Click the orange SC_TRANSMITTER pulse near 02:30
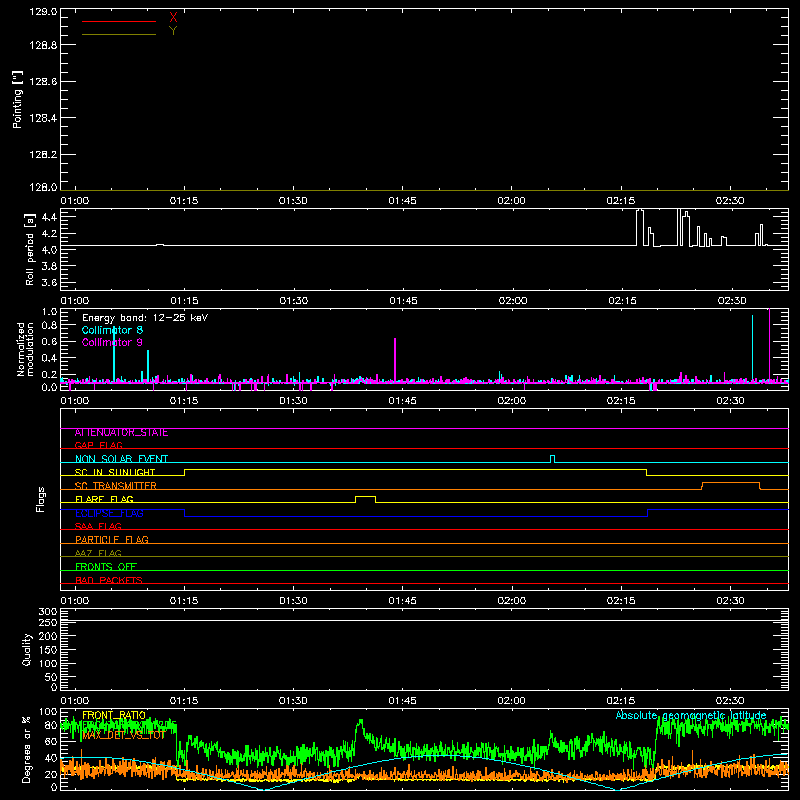The width and height of the screenshot is (800, 800). (x=731, y=486)
